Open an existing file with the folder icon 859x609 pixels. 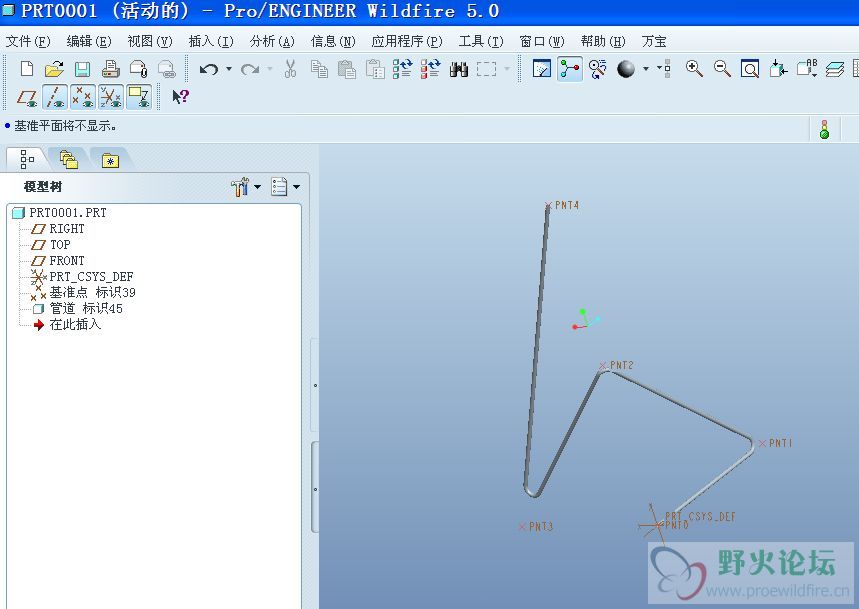click(x=54, y=69)
